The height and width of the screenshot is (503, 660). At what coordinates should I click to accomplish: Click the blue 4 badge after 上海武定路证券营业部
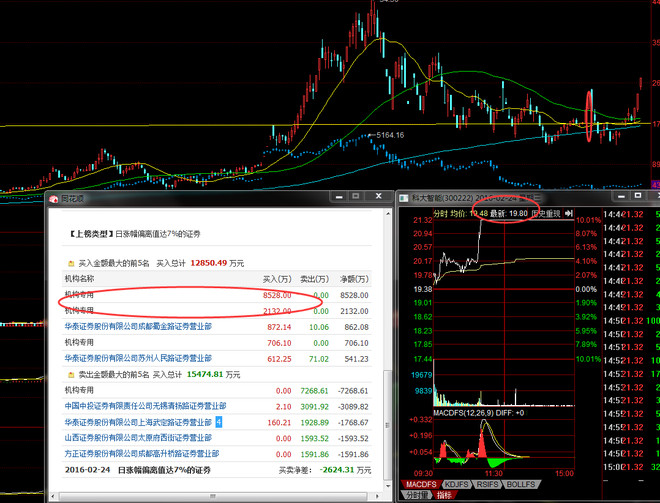coord(218,422)
